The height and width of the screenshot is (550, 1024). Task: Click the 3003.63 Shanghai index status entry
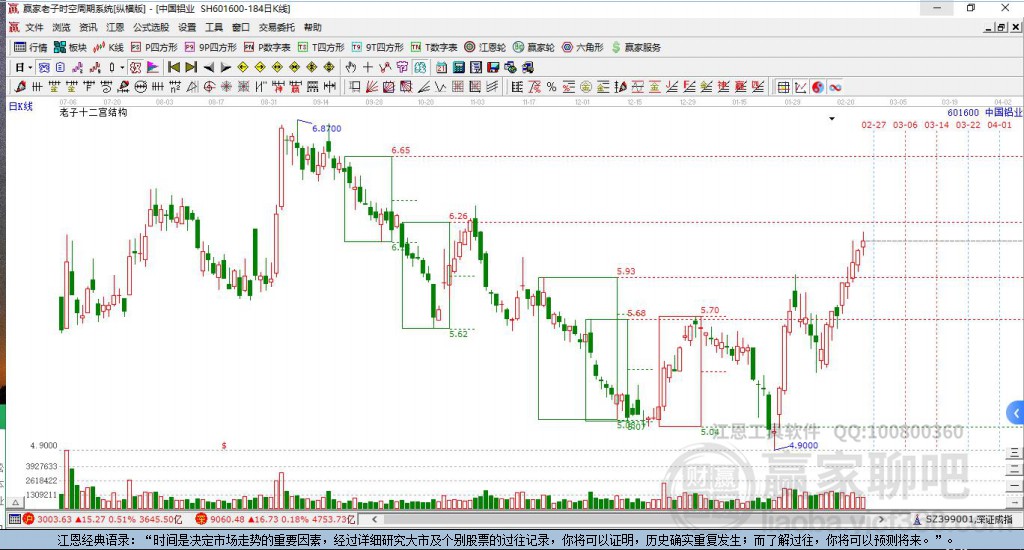[x=103, y=519]
